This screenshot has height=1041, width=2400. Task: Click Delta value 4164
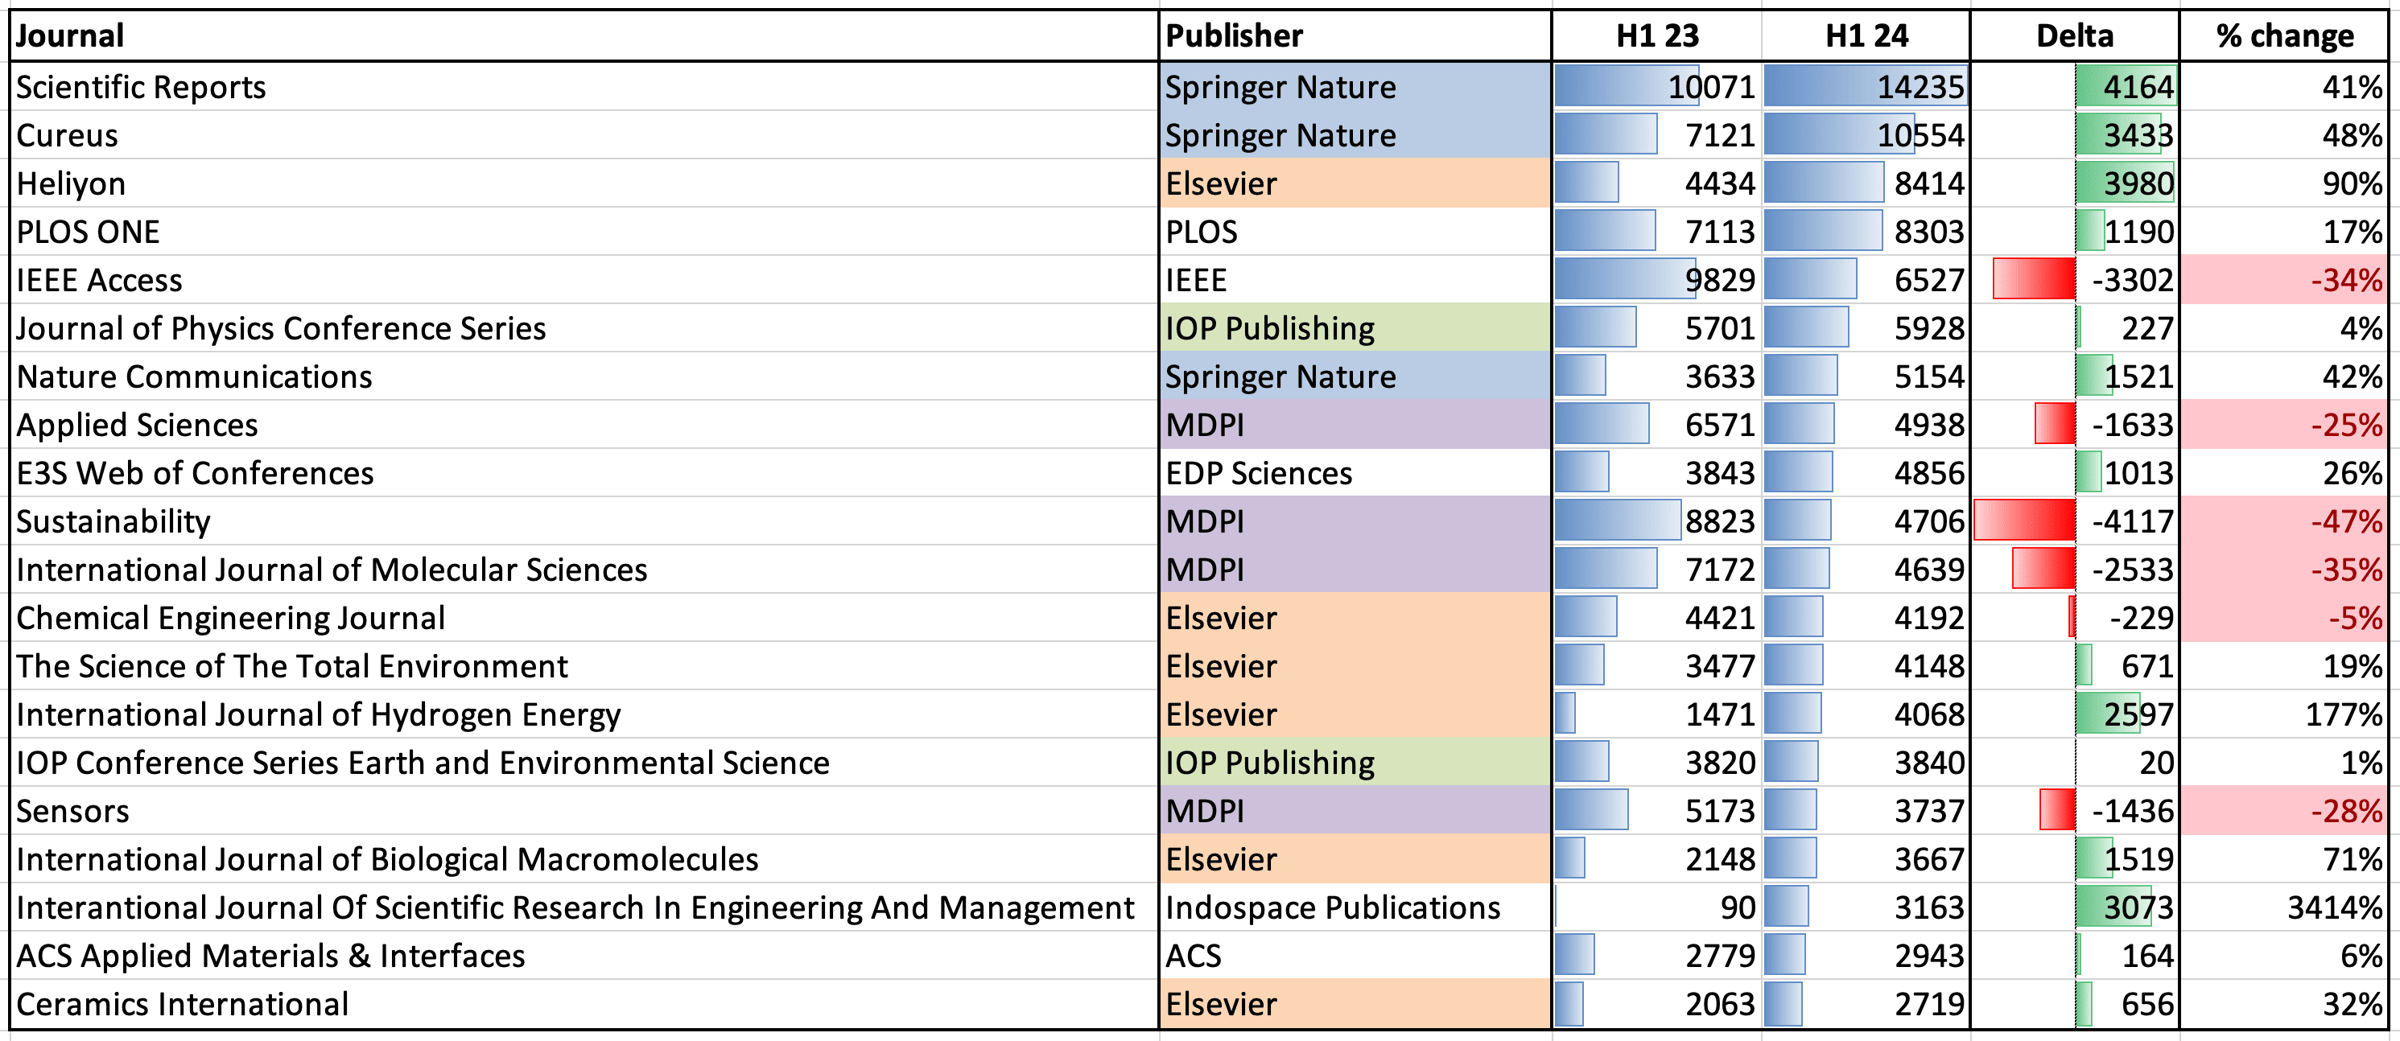pos(2075,87)
